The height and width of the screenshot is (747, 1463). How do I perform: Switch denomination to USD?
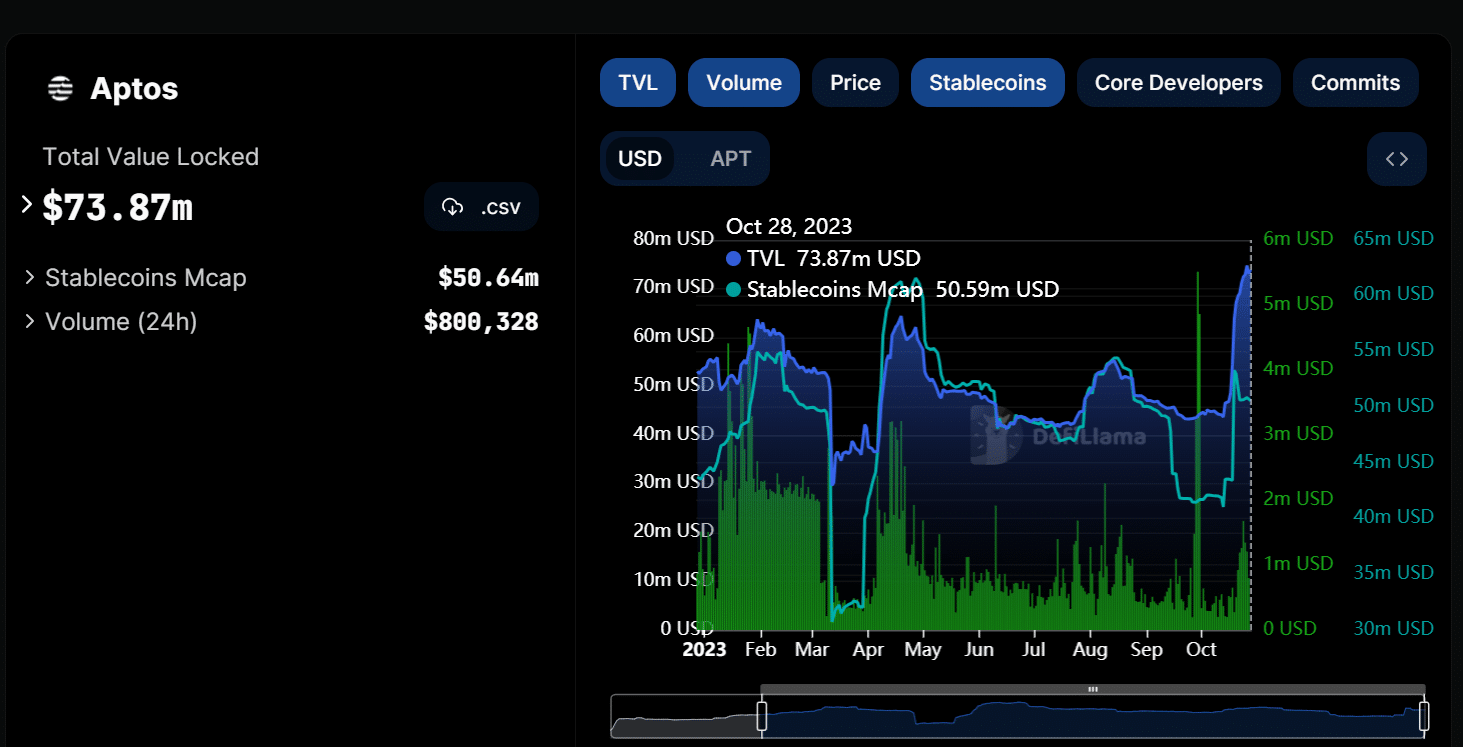click(640, 159)
